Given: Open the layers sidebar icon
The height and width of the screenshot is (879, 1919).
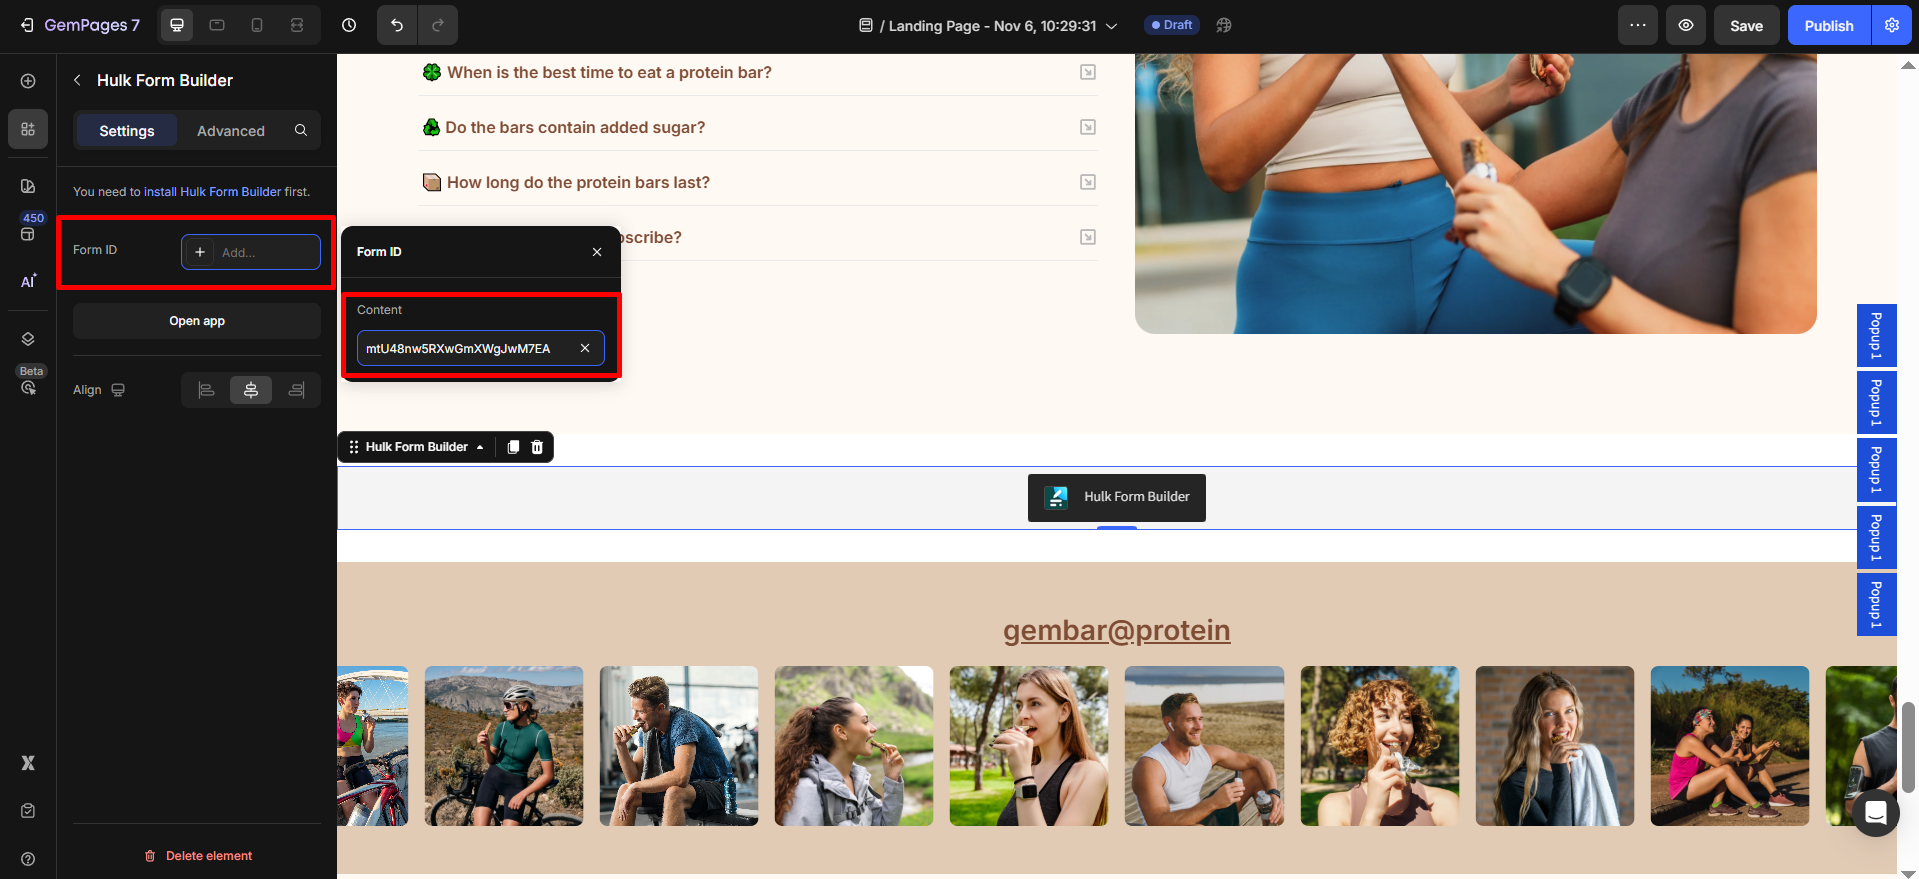Looking at the screenshot, I should pyautogui.click(x=28, y=186).
